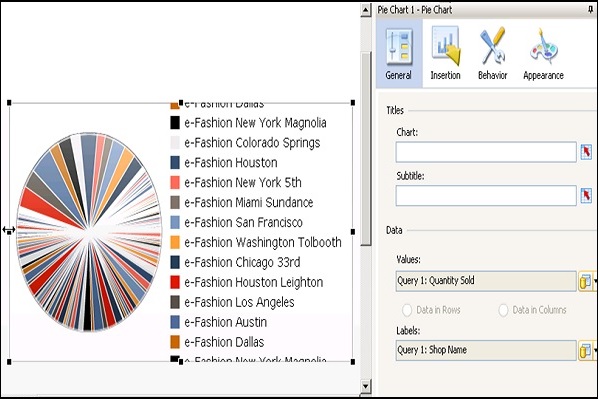Click the Chart title input field
The height and width of the screenshot is (399, 600).
486,152
